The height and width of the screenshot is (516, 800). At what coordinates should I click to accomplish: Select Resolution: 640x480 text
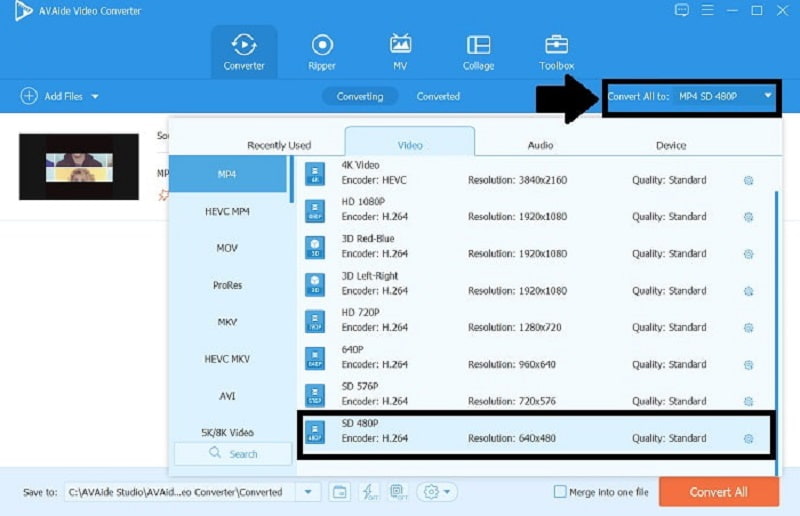[x=512, y=438]
